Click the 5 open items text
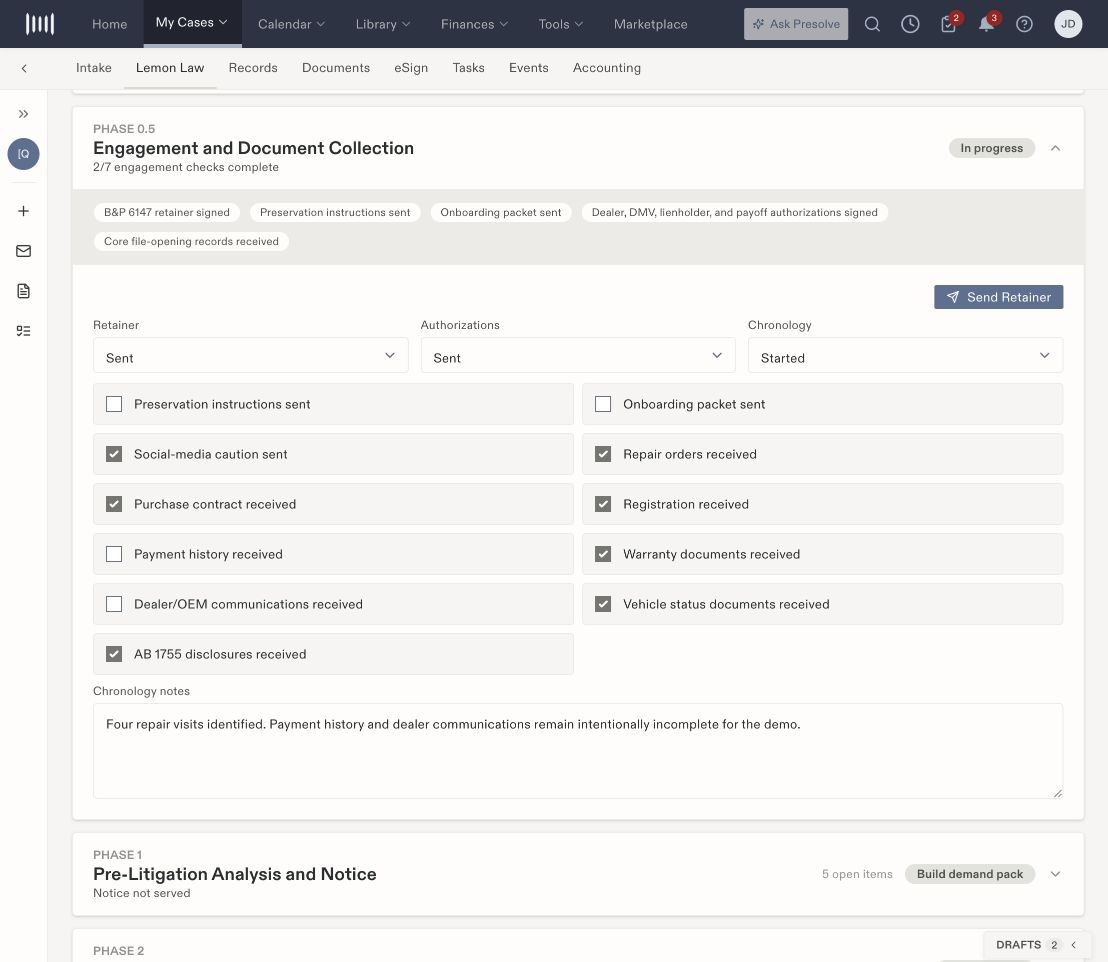The width and height of the screenshot is (1108, 962). tap(857, 874)
